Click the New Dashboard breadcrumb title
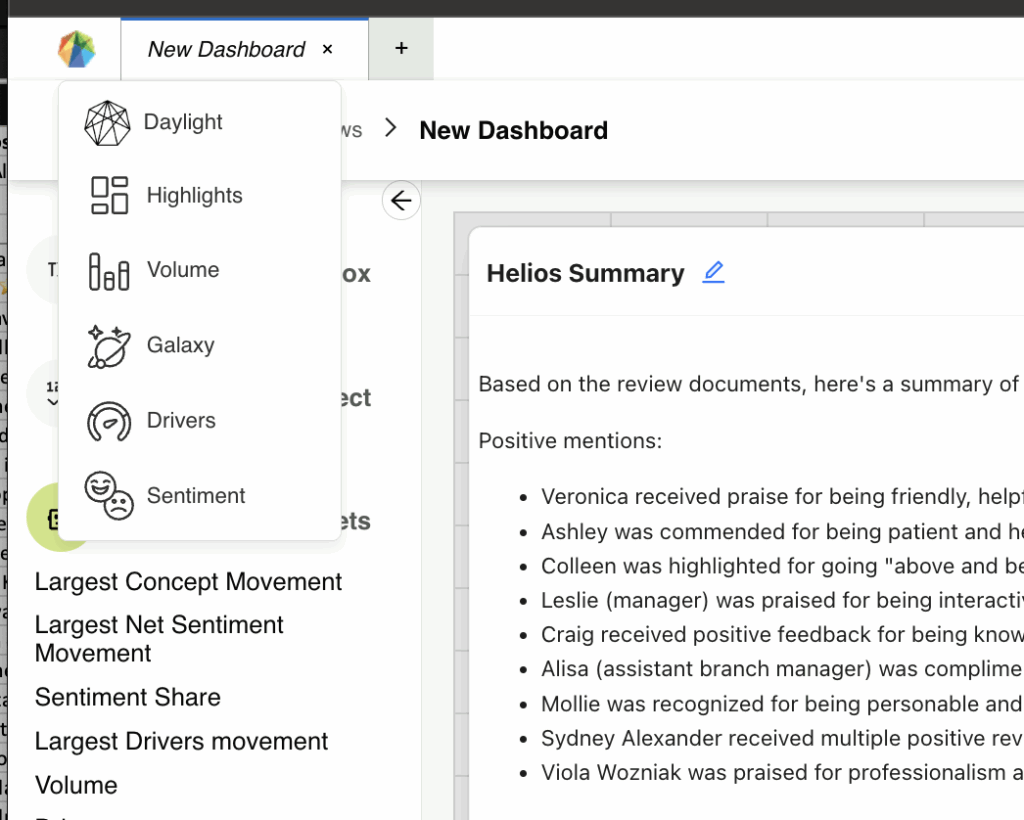Image resolution: width=1024 pixels, height=820 pixels. pos(513,131)
